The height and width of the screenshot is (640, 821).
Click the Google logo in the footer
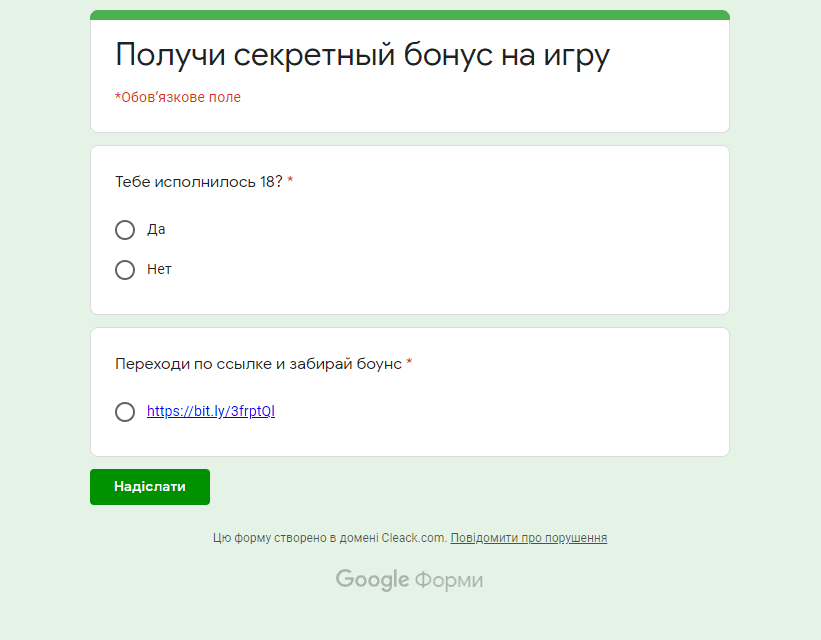click(372, 580)
